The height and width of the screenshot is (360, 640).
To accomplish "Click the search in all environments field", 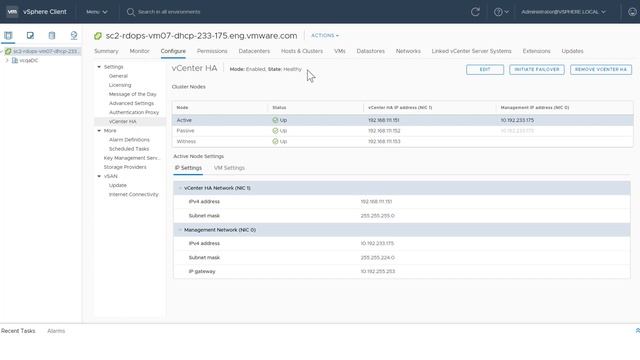I will (x=169, y=12).
